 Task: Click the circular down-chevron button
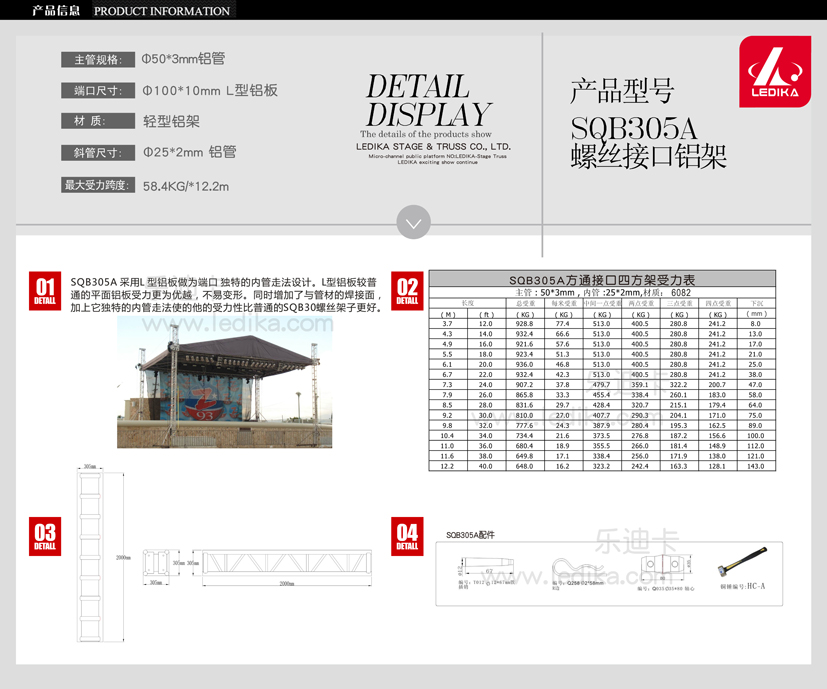coord(414,222)
